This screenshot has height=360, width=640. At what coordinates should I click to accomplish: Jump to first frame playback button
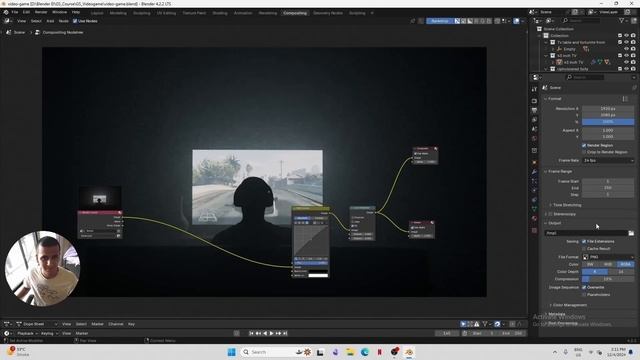click(251, 333)
